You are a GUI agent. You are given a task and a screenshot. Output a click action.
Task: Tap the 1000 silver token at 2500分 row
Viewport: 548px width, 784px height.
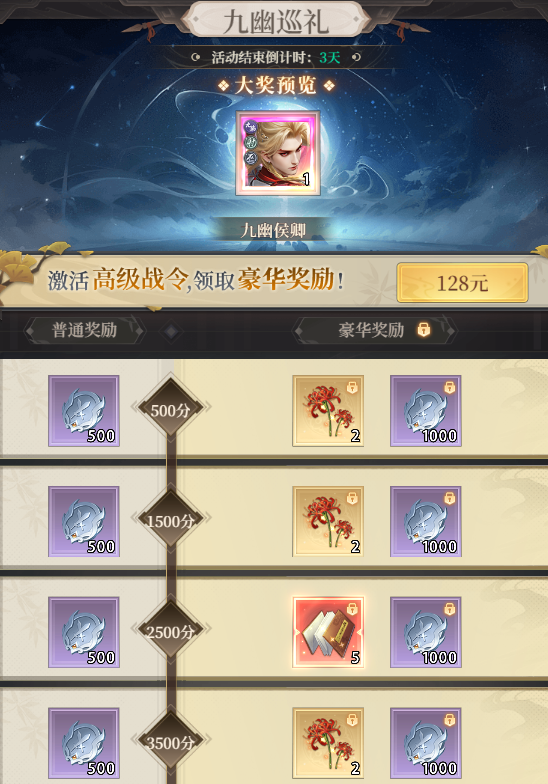[x=426, y=632]
